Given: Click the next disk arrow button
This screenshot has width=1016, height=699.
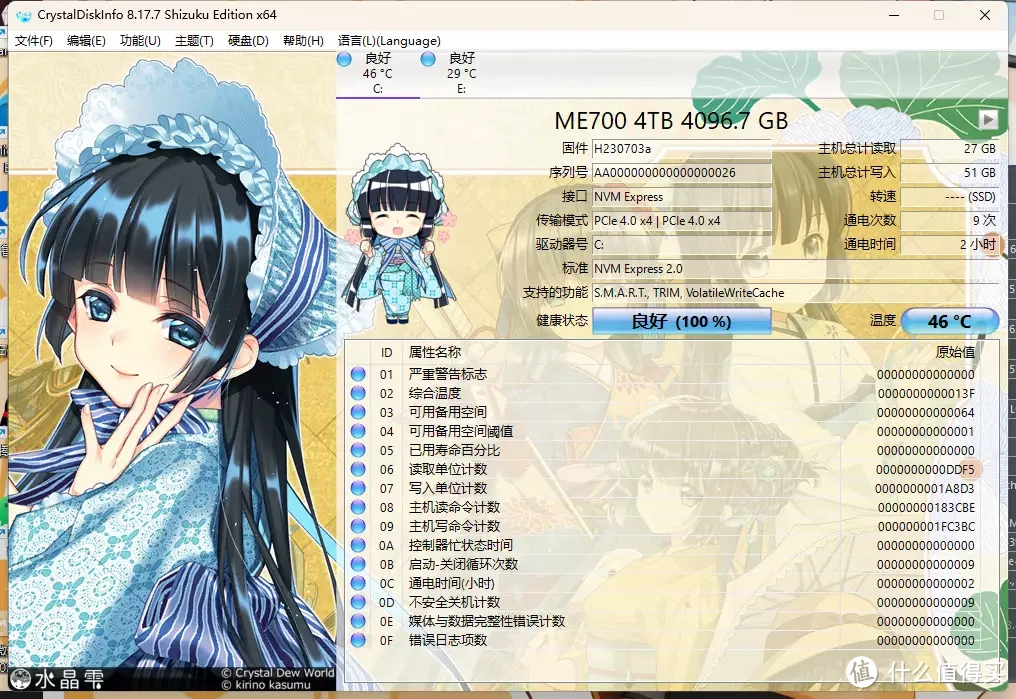Looking at the screenshot, I should [988, 119].
